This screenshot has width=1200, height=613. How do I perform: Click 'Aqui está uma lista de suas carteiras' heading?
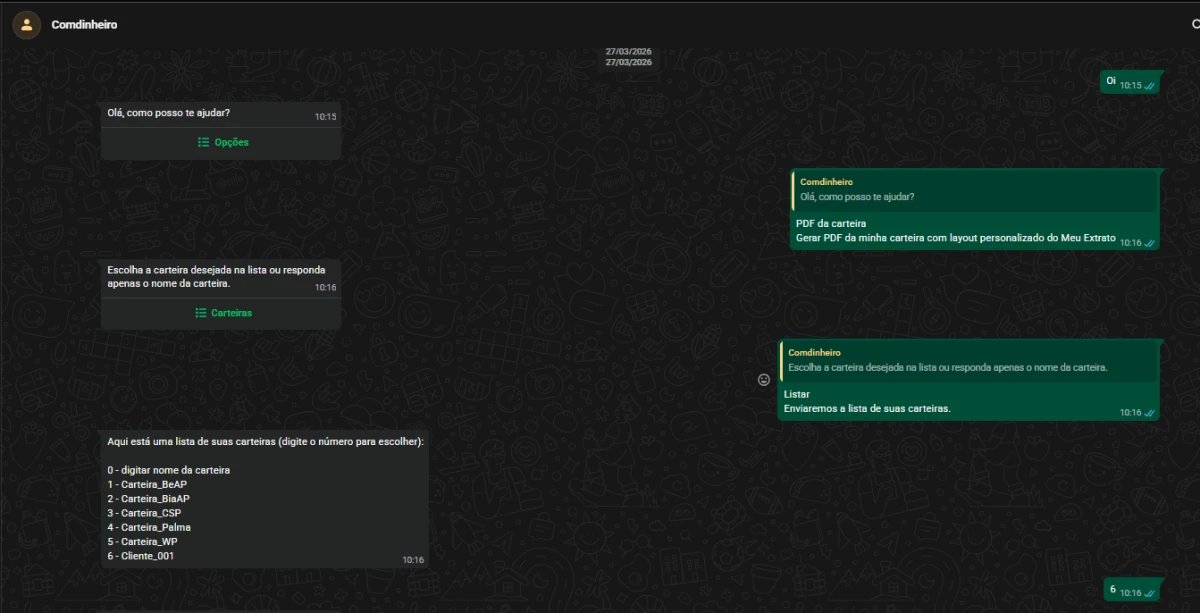pos(265,441)
